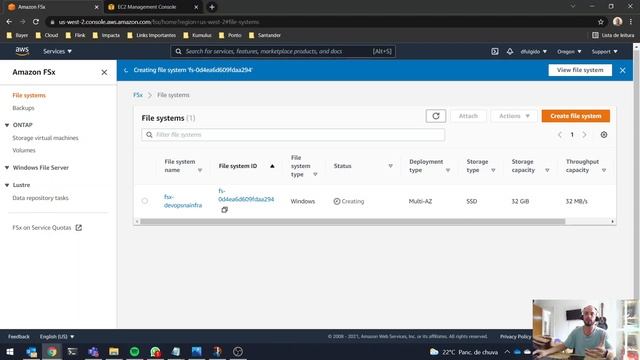Open the Windows Start menu
This screenshot has width=640, height=360.
[x=10, y=351]
